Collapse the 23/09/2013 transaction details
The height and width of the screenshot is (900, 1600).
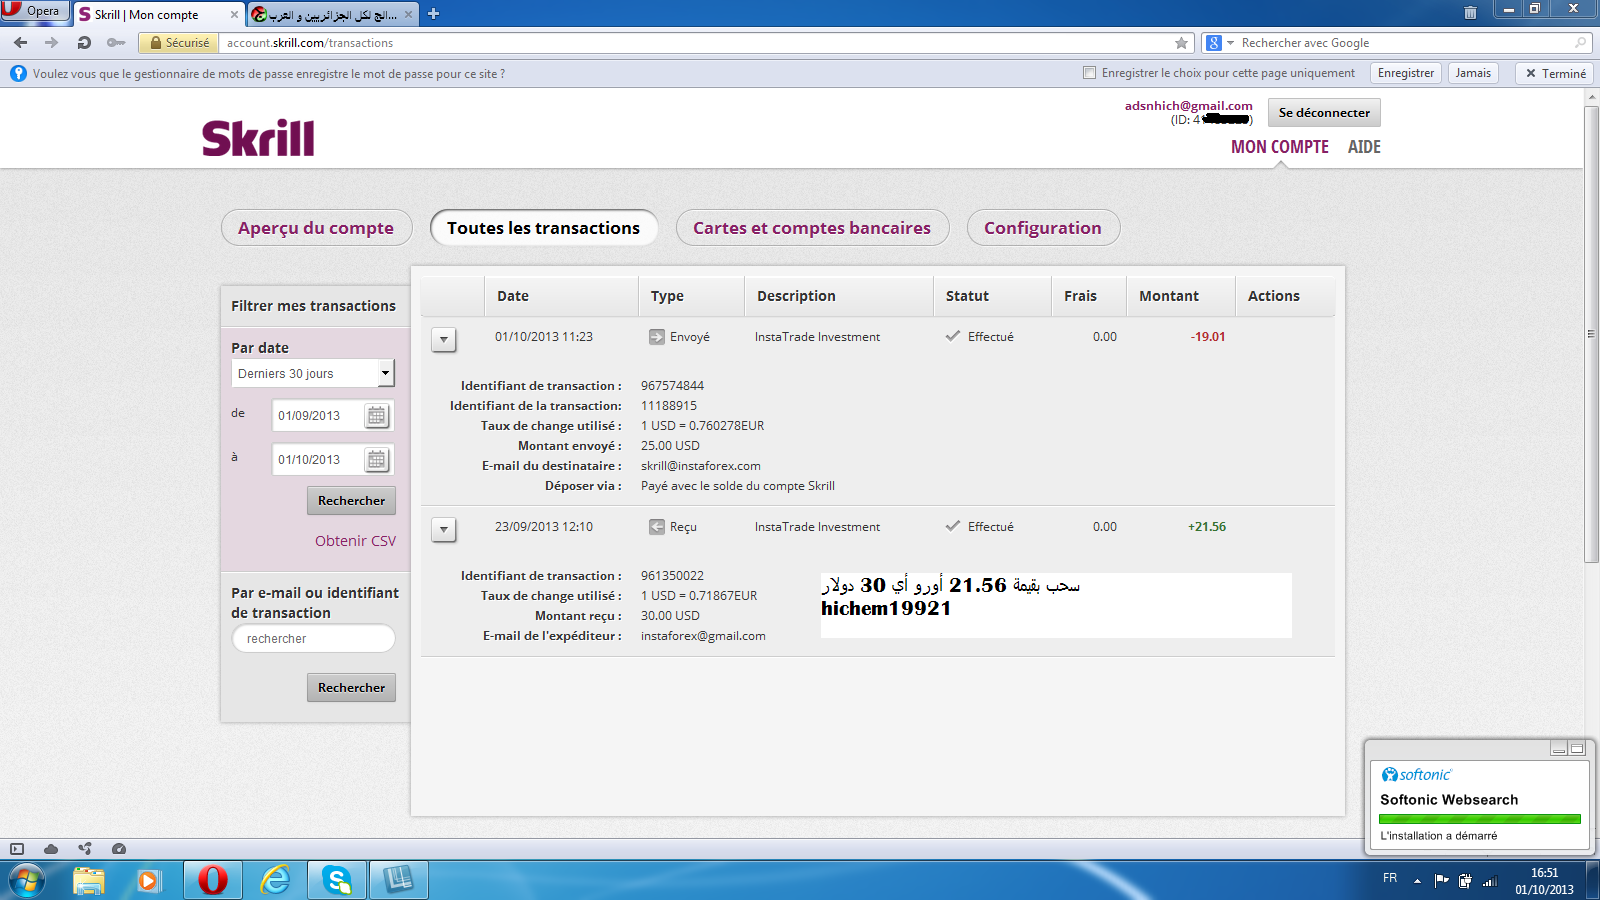tap(444, 530)
